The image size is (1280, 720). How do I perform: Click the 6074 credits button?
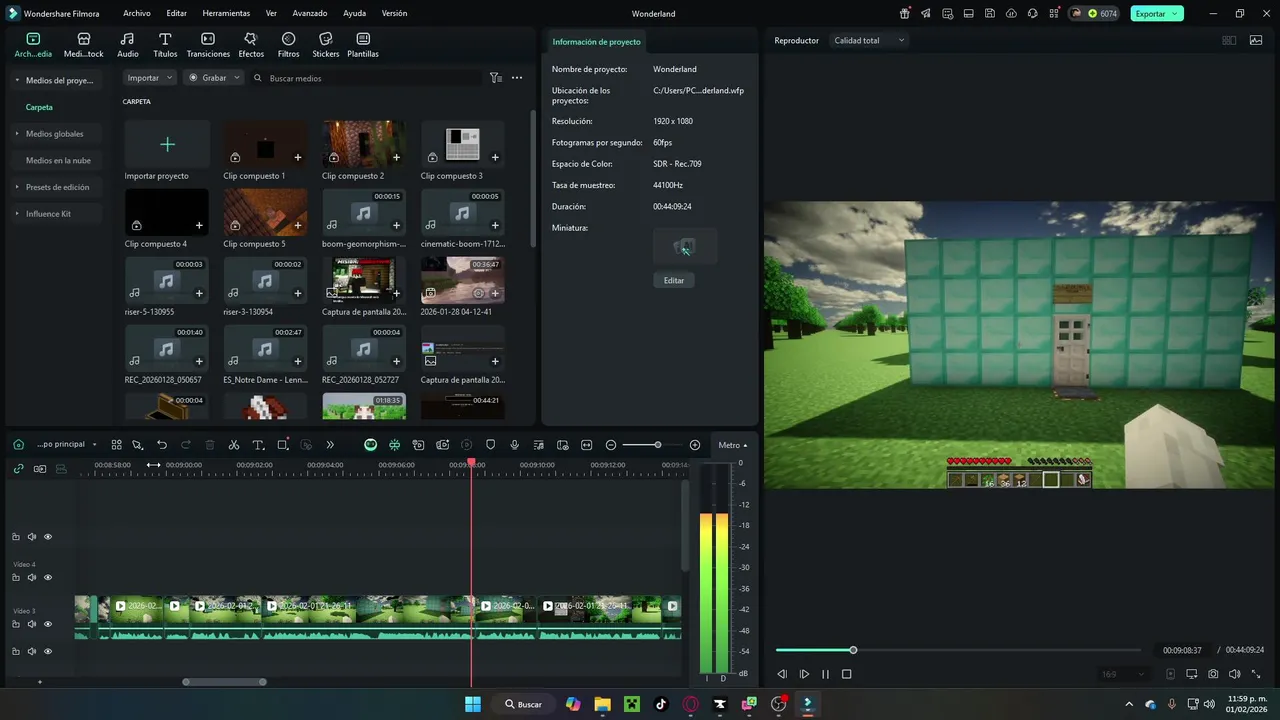1094,14
